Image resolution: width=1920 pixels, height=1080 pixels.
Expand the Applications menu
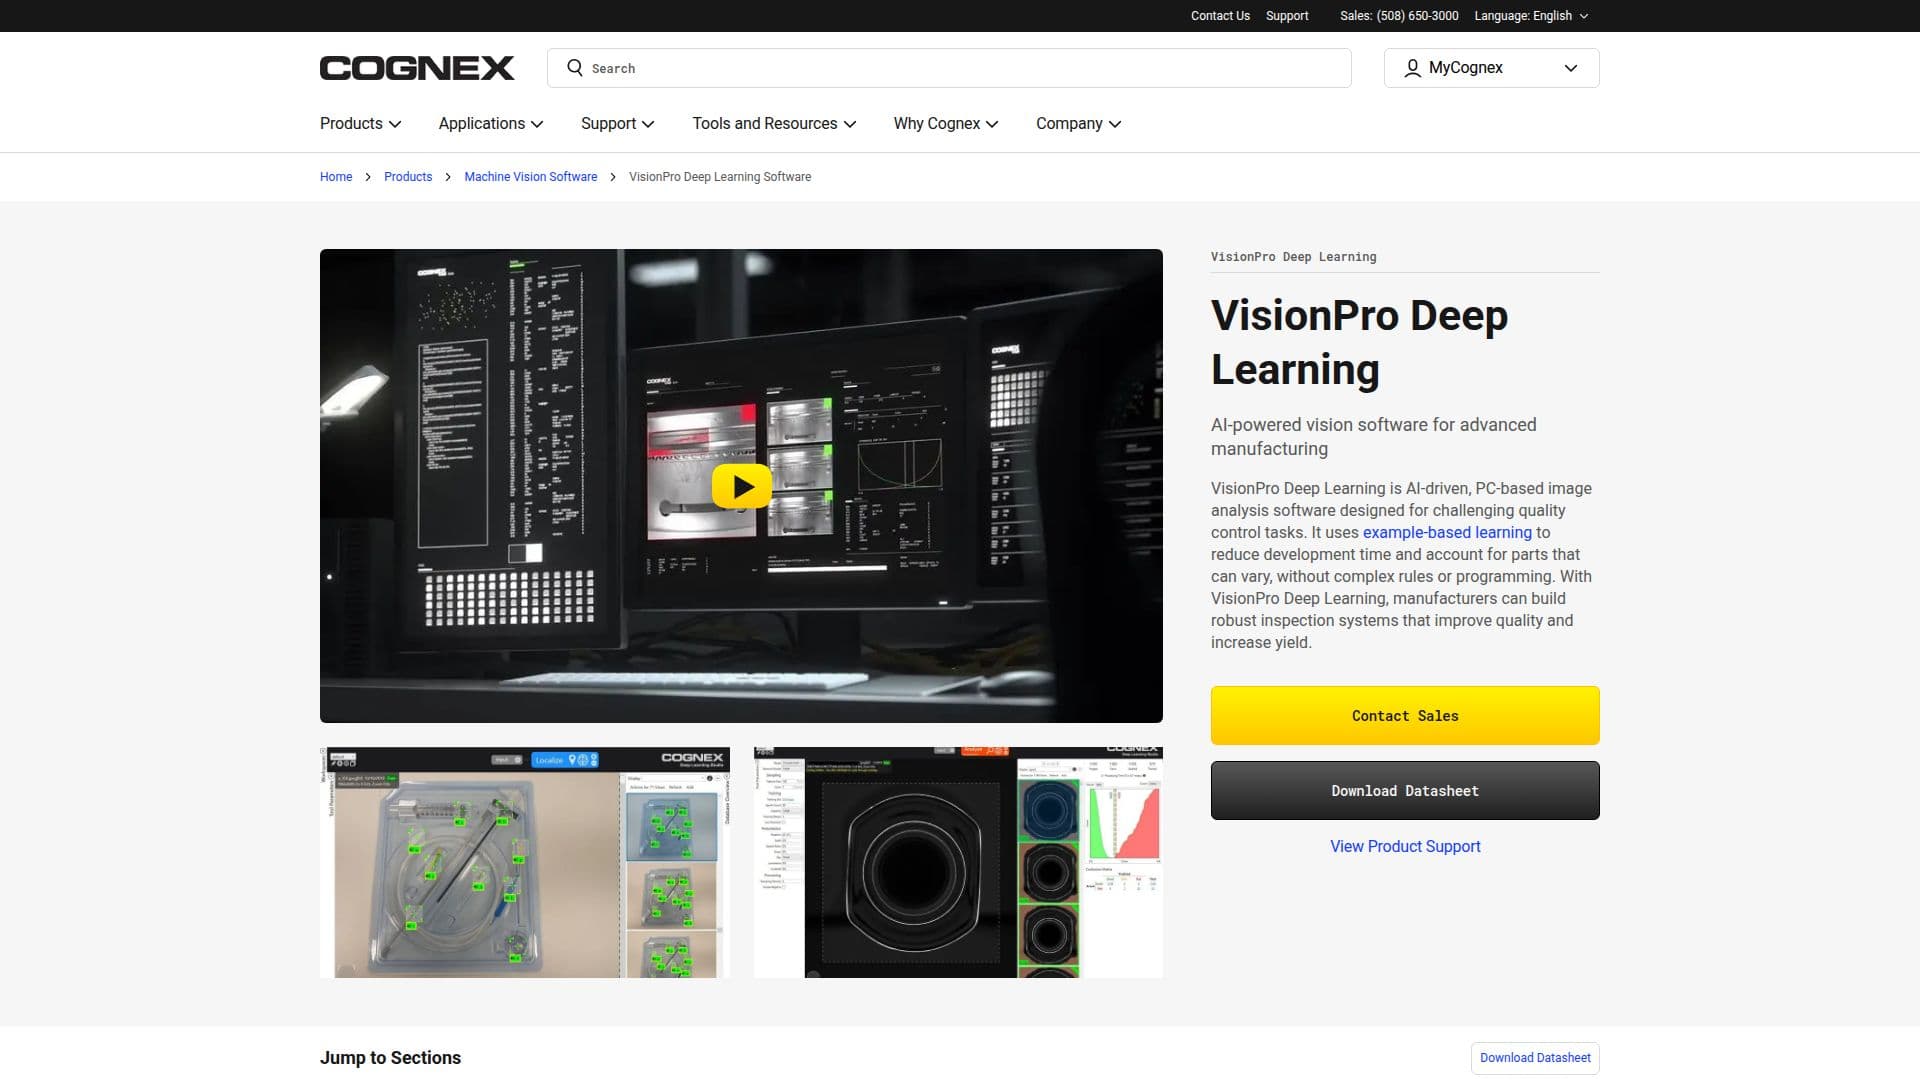(x=491, y=124)
